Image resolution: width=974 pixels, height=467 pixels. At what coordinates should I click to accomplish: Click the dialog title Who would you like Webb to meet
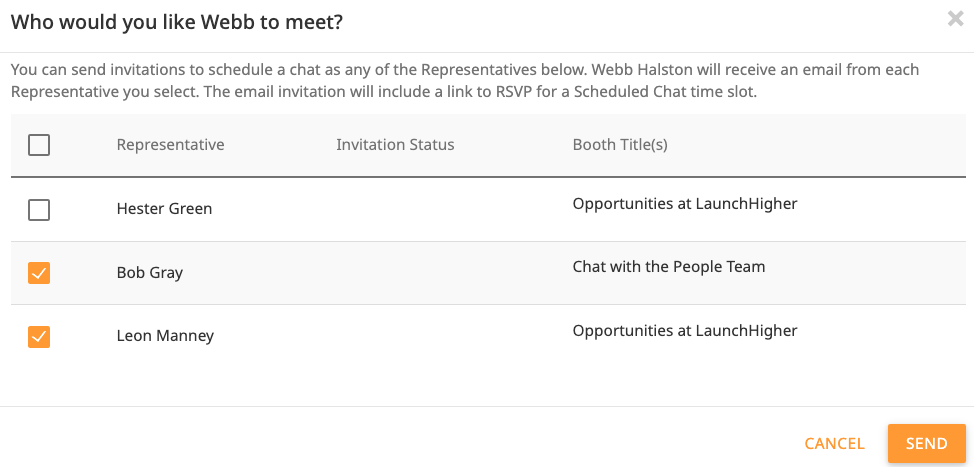point(178,23)
